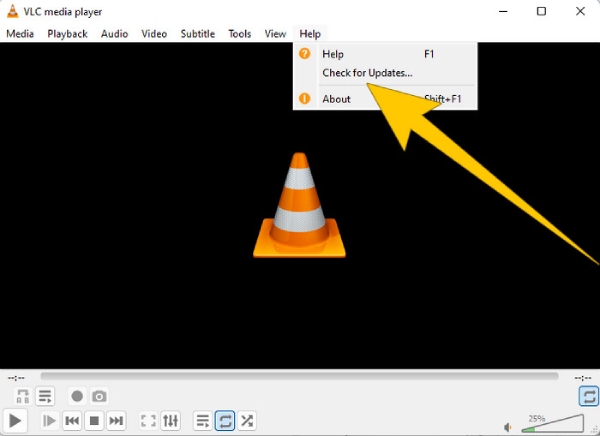Click elapsed time label at left
The width and height of the screenshot is (600, 436).
[16, 378]
